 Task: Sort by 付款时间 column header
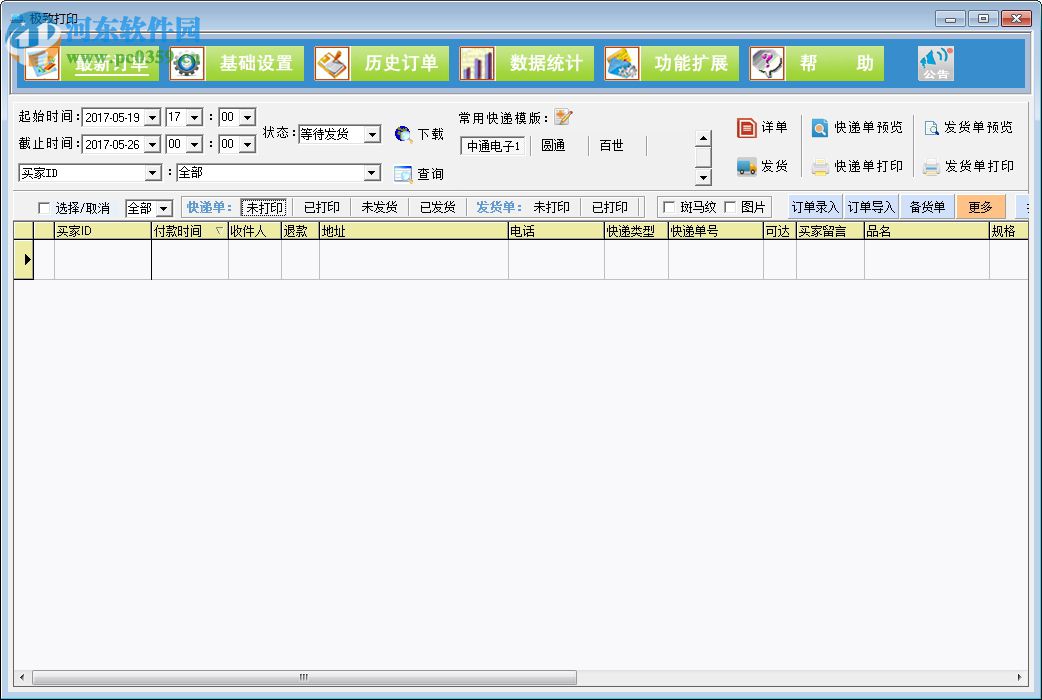(x=189, y=231)
